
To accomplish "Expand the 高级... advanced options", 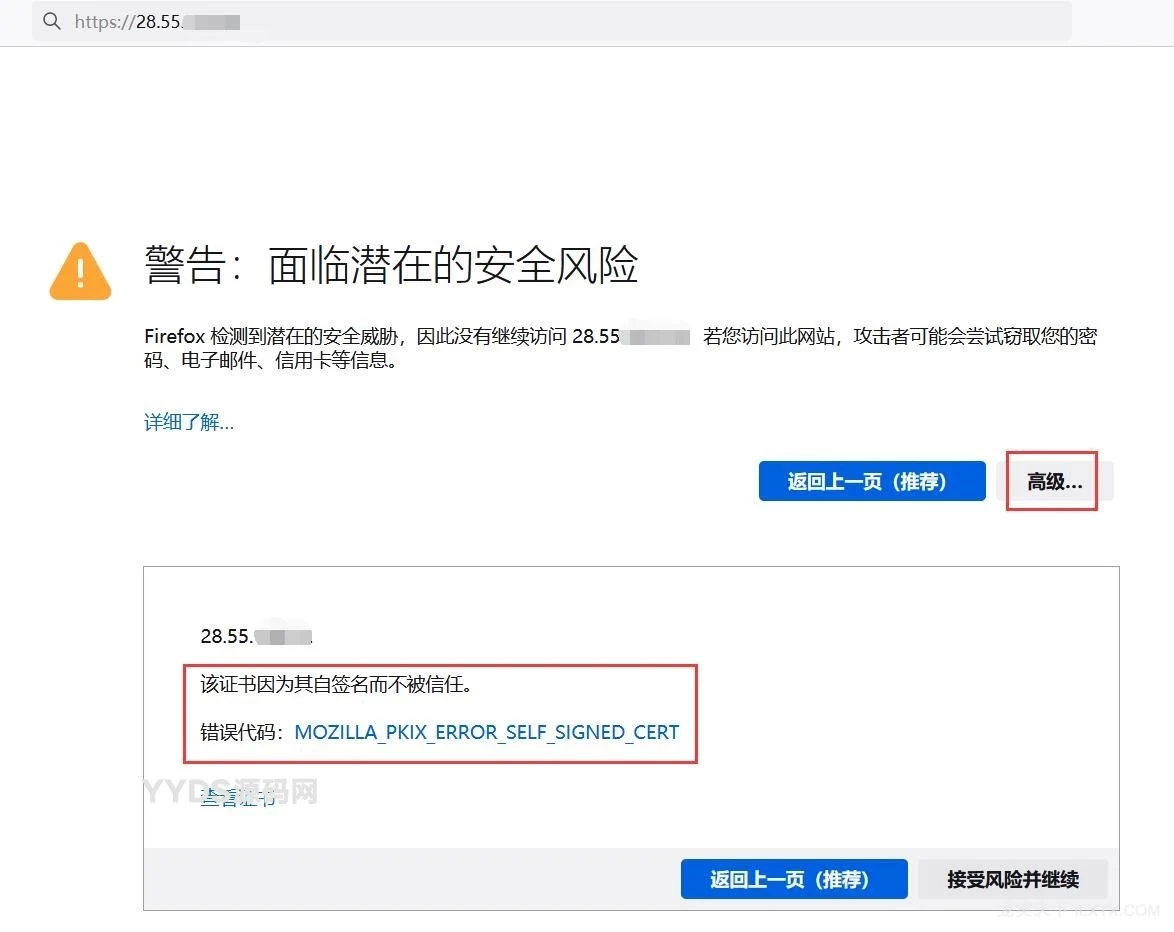I will point(1054,481).
